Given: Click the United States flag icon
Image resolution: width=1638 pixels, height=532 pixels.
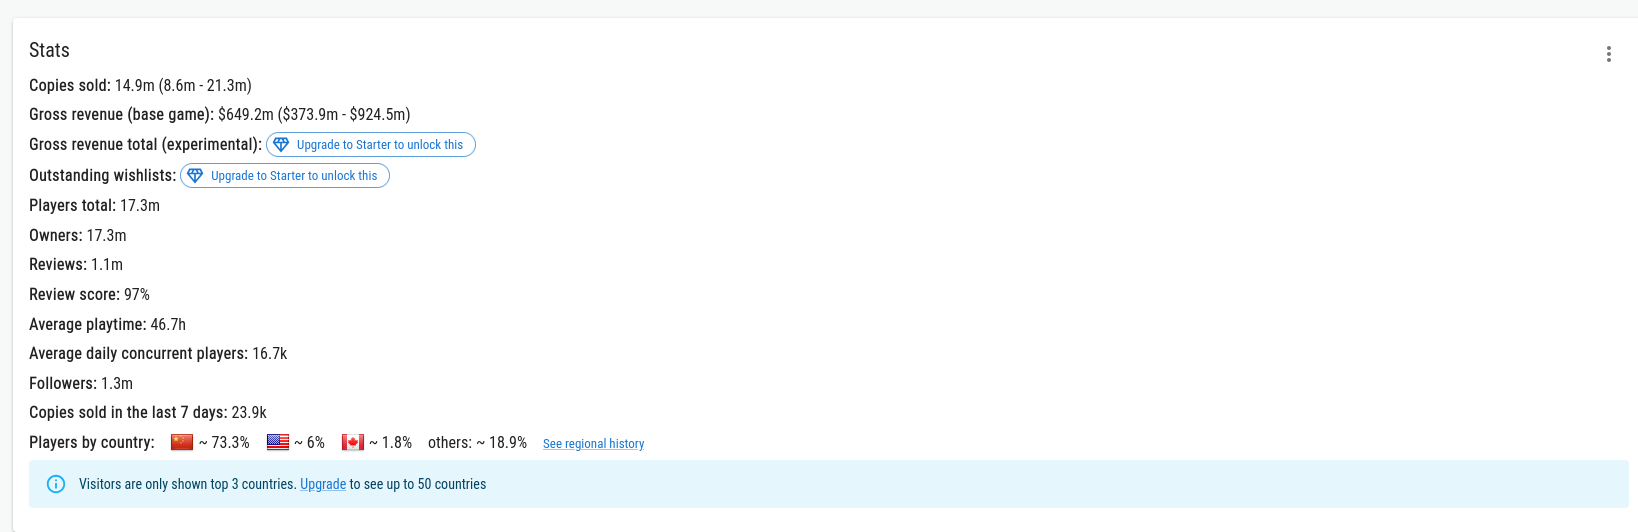Looking at the screenshot, I should (x=278, y=442).
